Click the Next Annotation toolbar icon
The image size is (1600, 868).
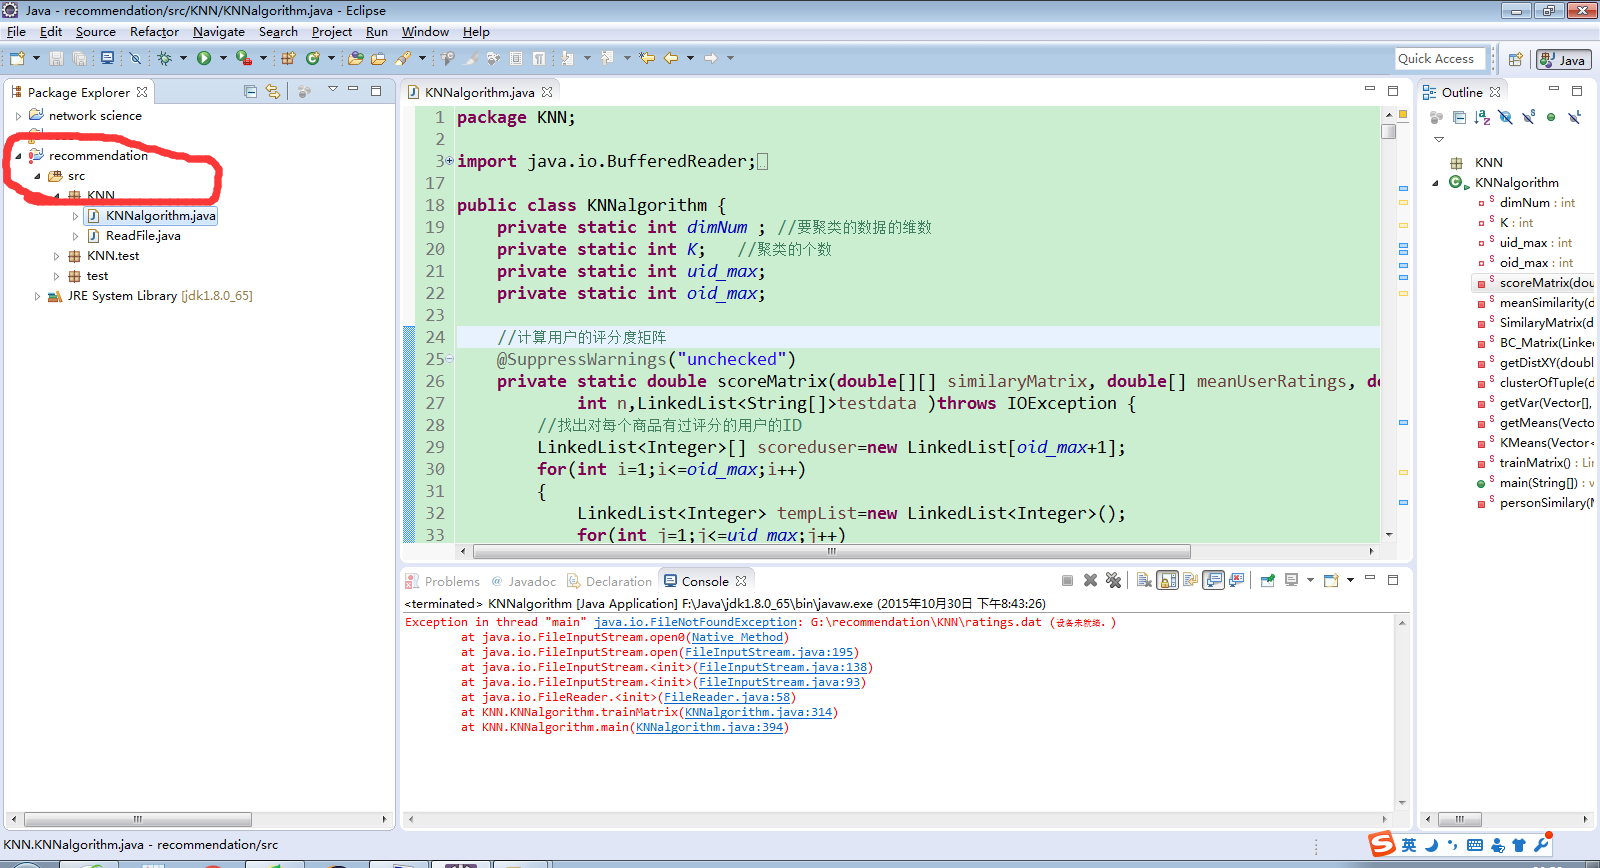click(x=567, y=58)
